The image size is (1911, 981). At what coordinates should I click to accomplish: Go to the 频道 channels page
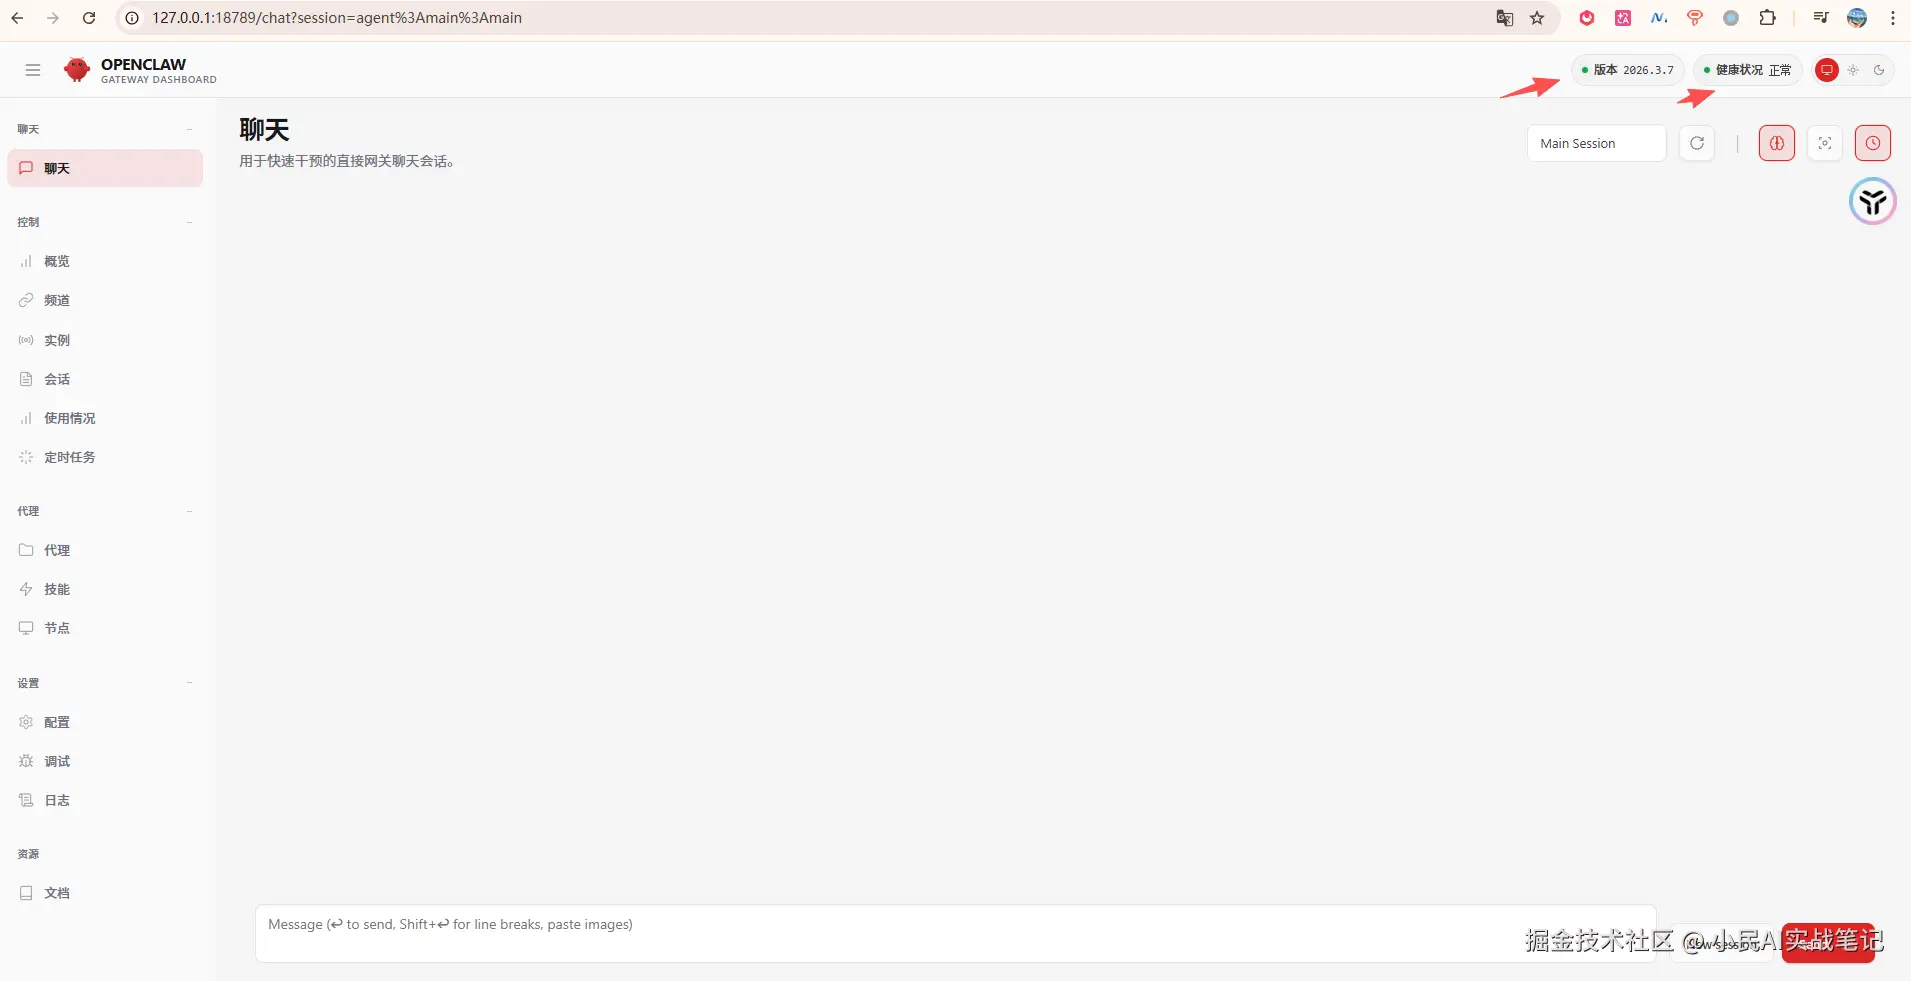click(105, 300)
